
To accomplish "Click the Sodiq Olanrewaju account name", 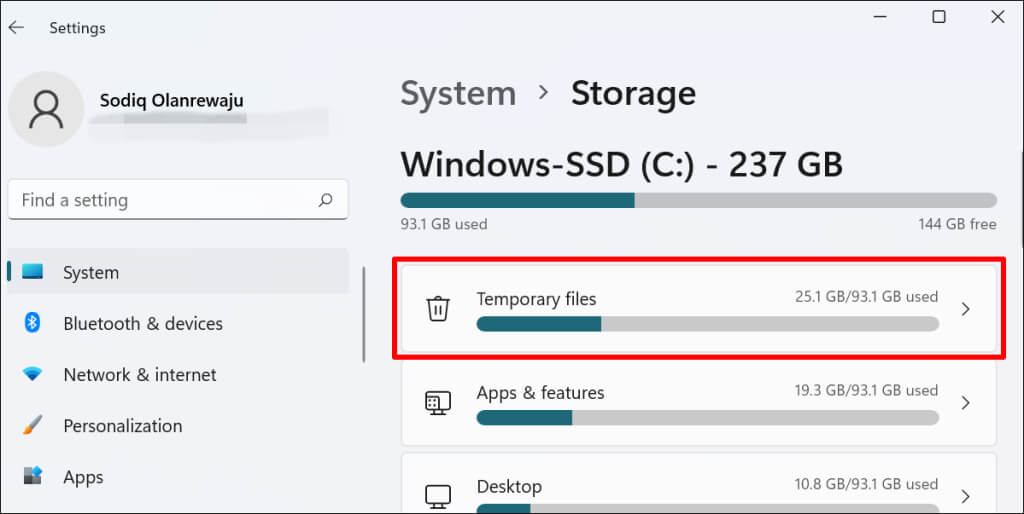I will (x=172, y=100).
